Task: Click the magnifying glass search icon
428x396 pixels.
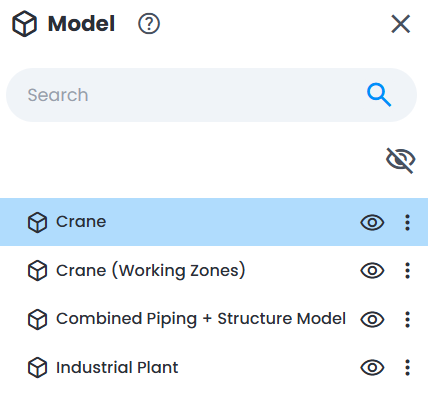Action: (x=379, y=95)
